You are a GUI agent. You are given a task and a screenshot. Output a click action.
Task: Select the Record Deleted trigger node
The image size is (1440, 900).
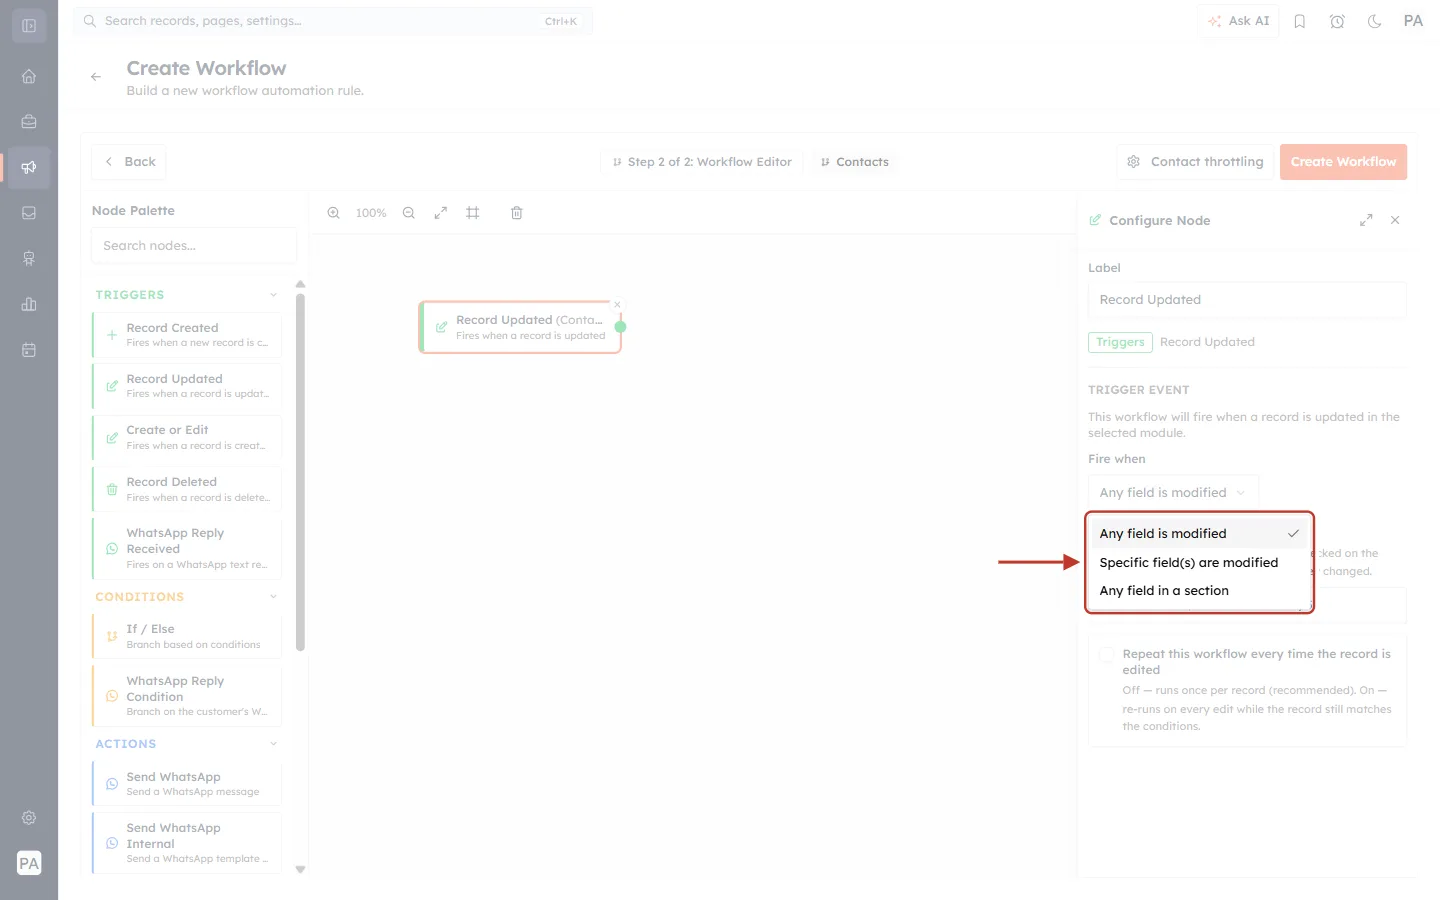tap(187, 489)
